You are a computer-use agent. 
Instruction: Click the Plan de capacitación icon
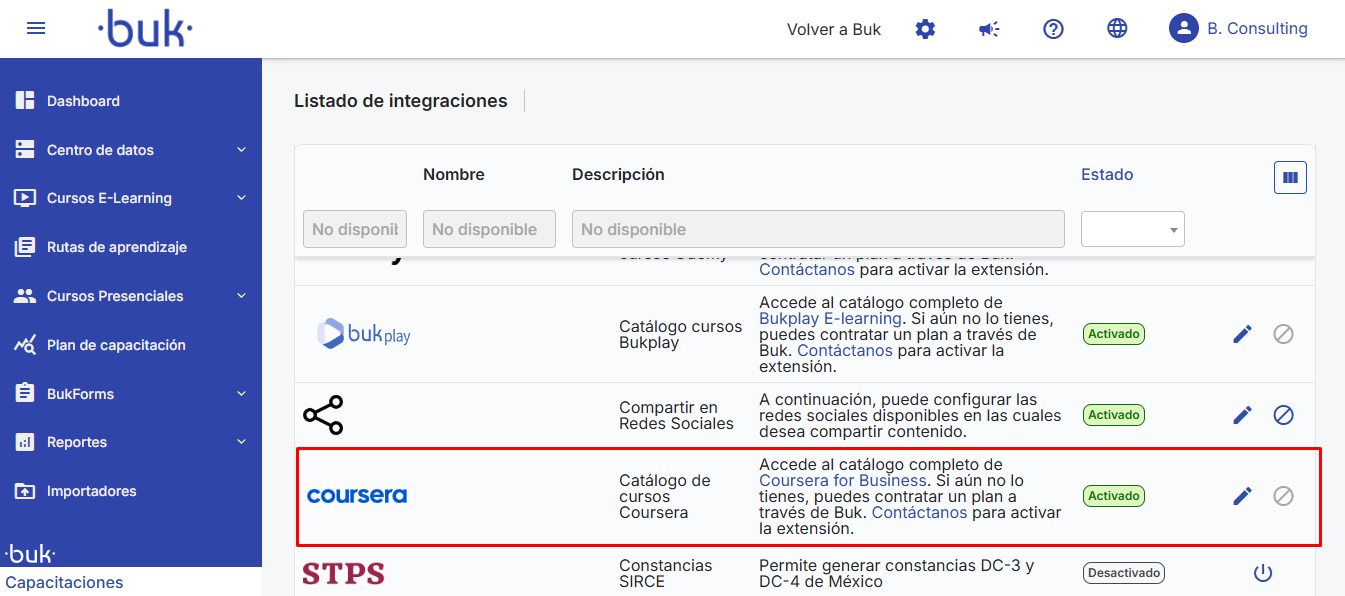point(25,345)
